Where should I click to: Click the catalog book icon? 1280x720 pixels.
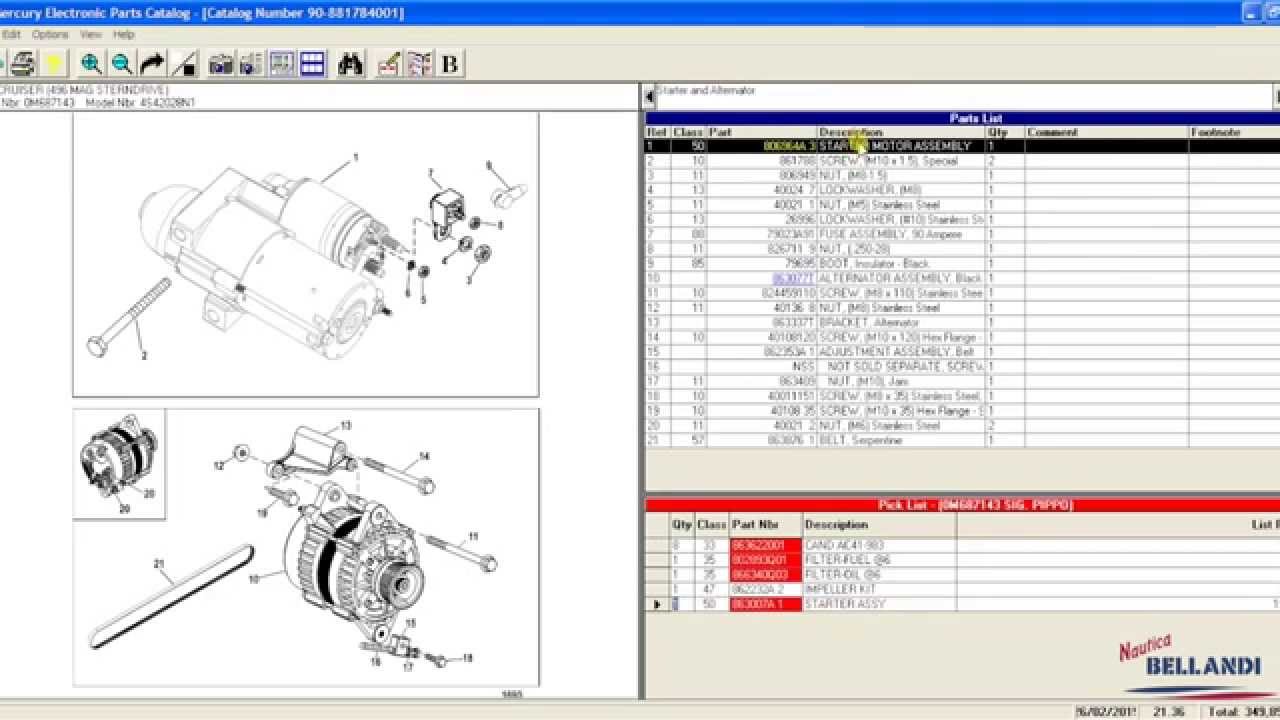(419, 64)
